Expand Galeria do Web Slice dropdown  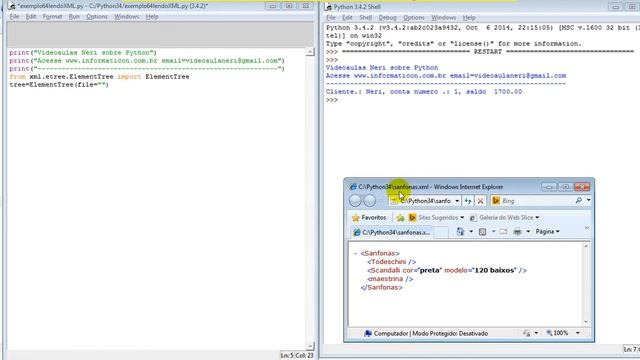[537, 218]
